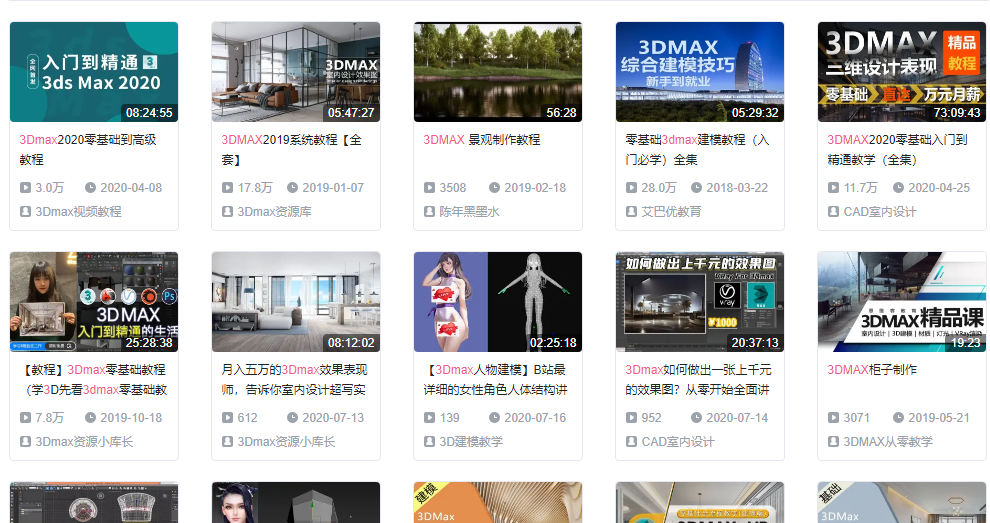Visit uploader 陈年黑墨水
Viewport: 990px width, 523px height.
(x=470, y=212)
